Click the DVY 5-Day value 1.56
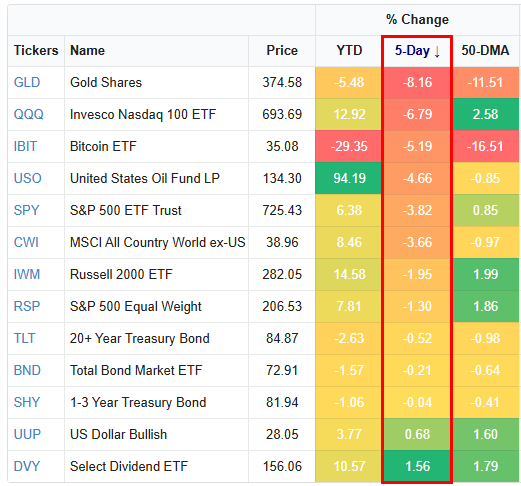Screen dimensions: 521x486 (x=417, y=466)
